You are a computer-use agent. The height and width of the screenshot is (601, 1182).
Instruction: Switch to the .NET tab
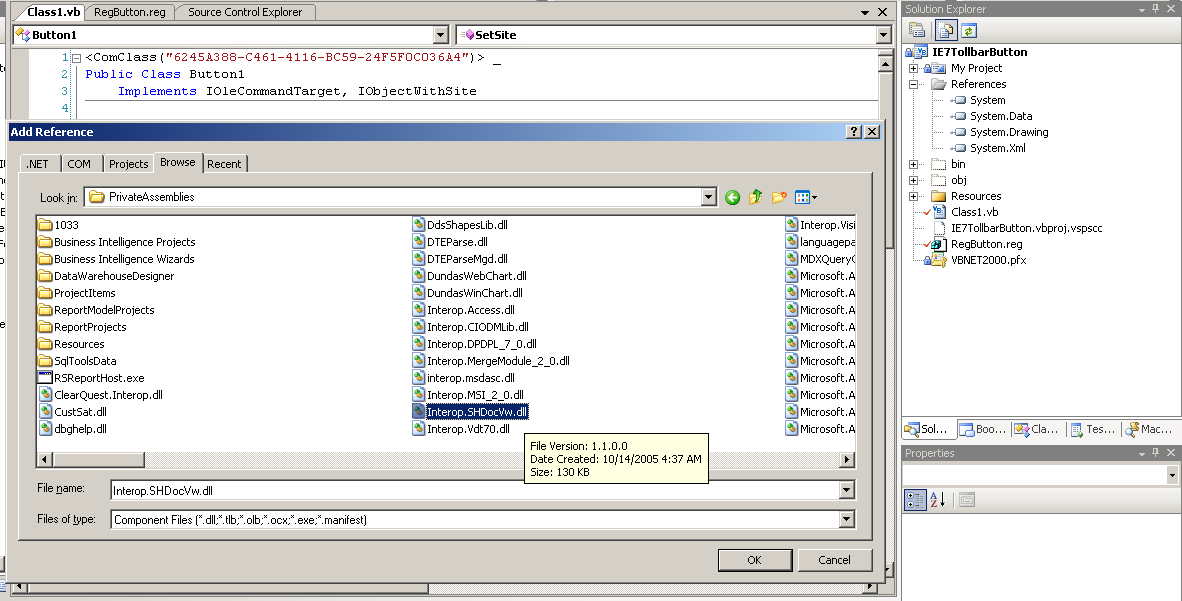pyautogui.click(x=36, y=164)
